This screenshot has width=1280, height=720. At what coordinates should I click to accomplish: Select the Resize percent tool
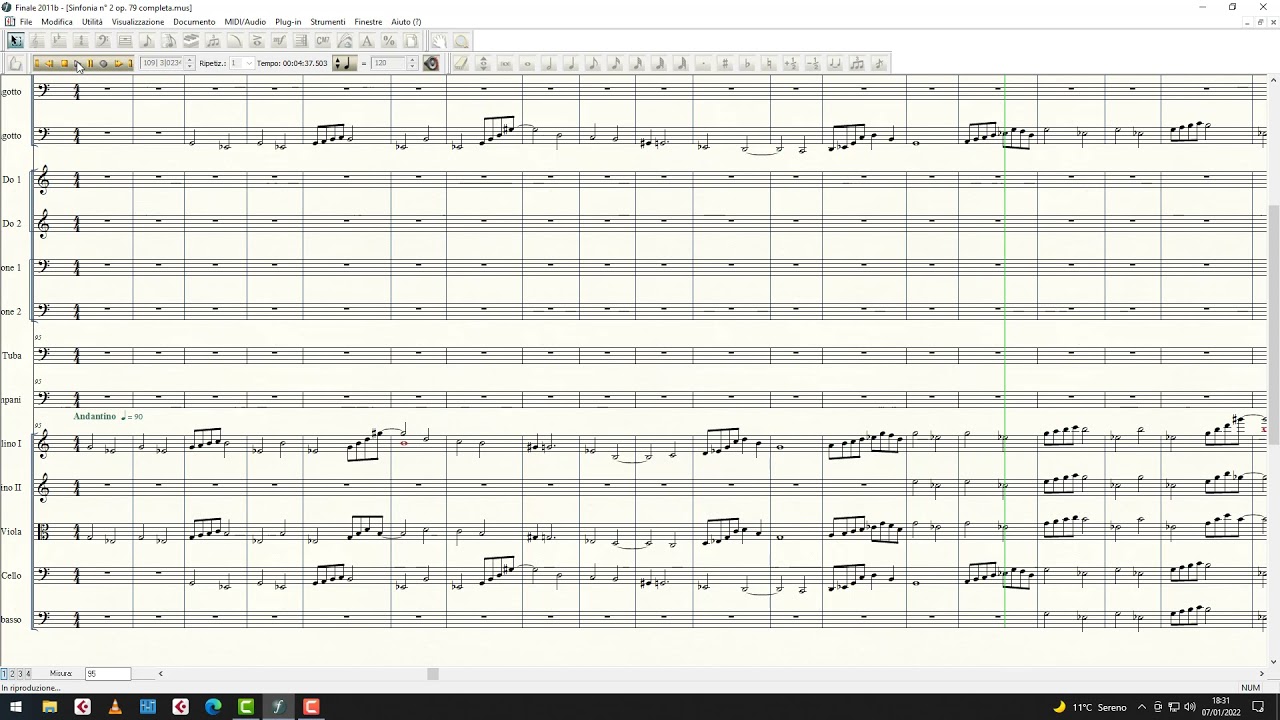click(389, 41)
